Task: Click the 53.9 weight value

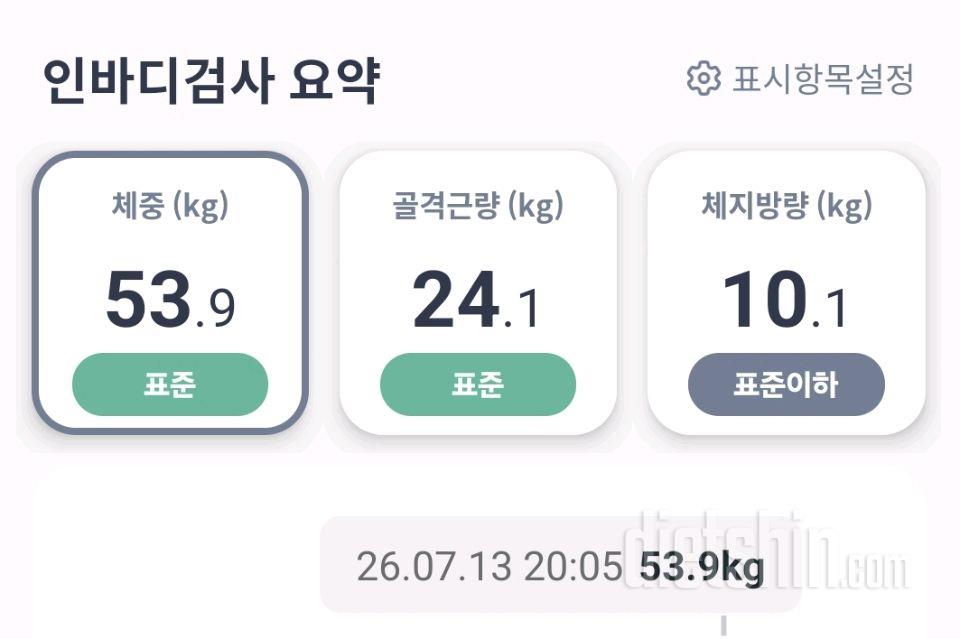Action: 170,300
